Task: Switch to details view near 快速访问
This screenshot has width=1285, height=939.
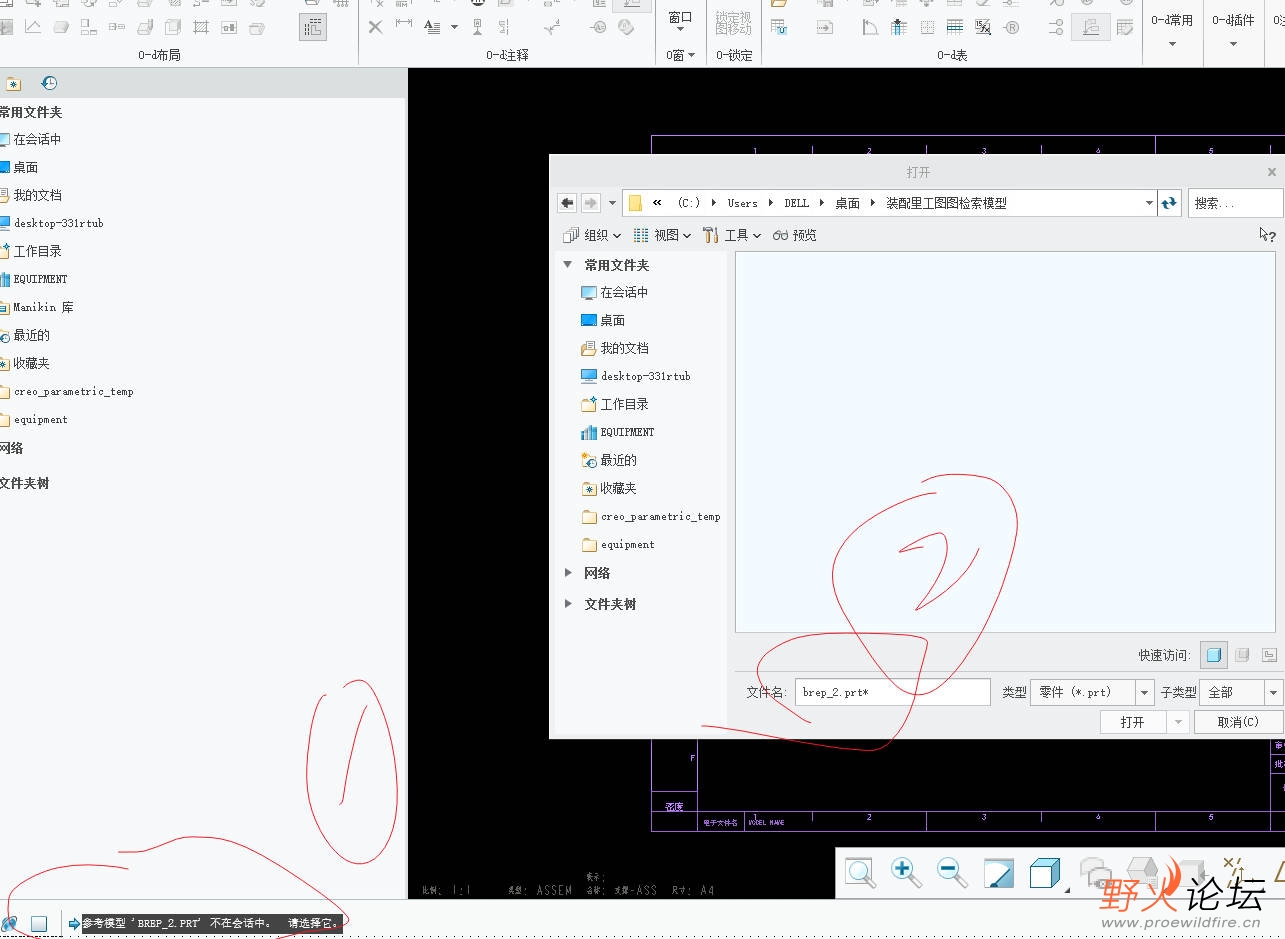Action: pos(1271,654)
